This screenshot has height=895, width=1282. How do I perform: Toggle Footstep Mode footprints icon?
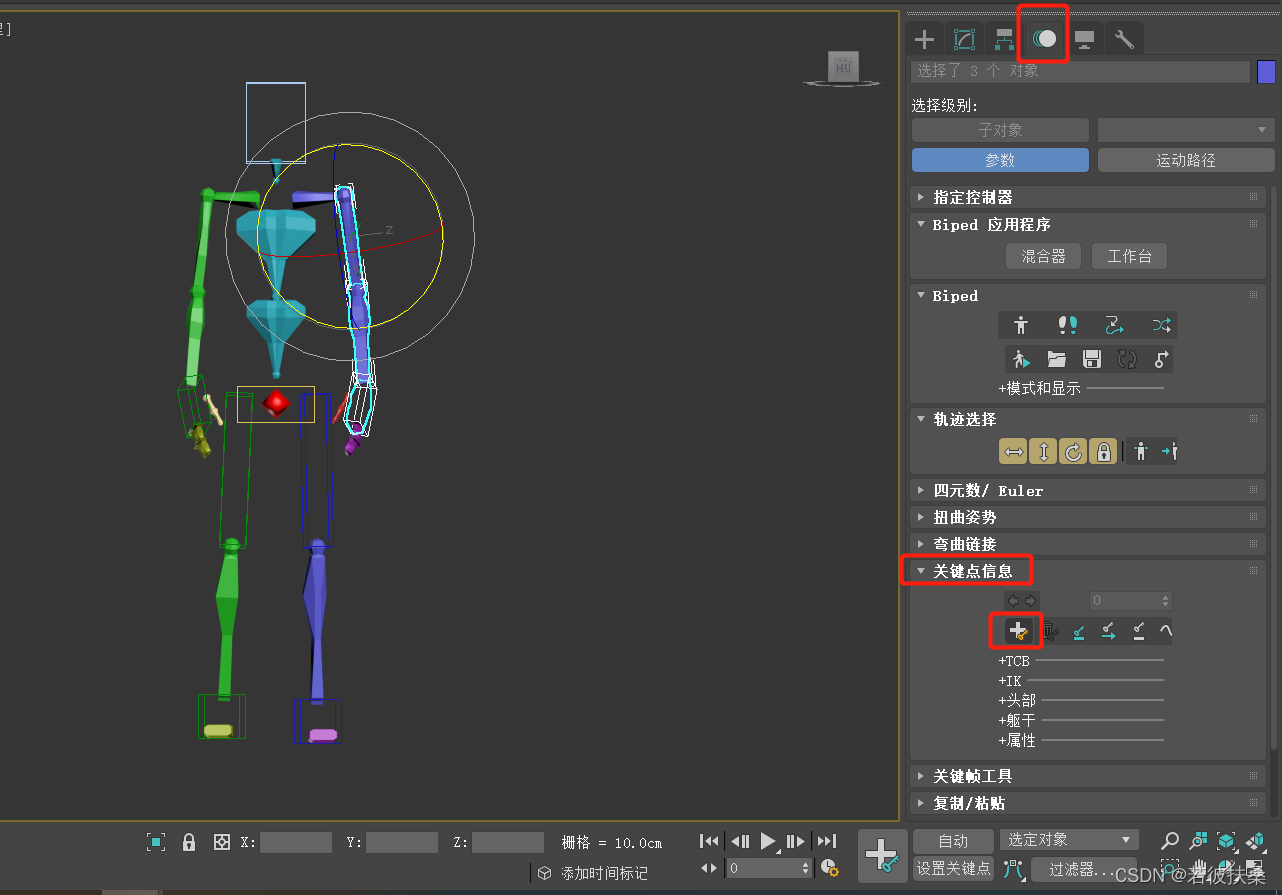click(1067, 325)
